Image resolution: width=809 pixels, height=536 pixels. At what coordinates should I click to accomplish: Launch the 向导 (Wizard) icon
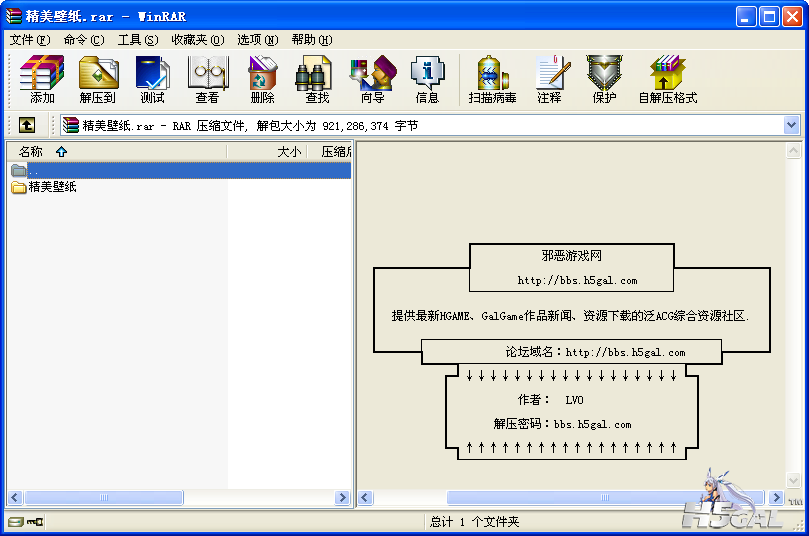(372, 79)
